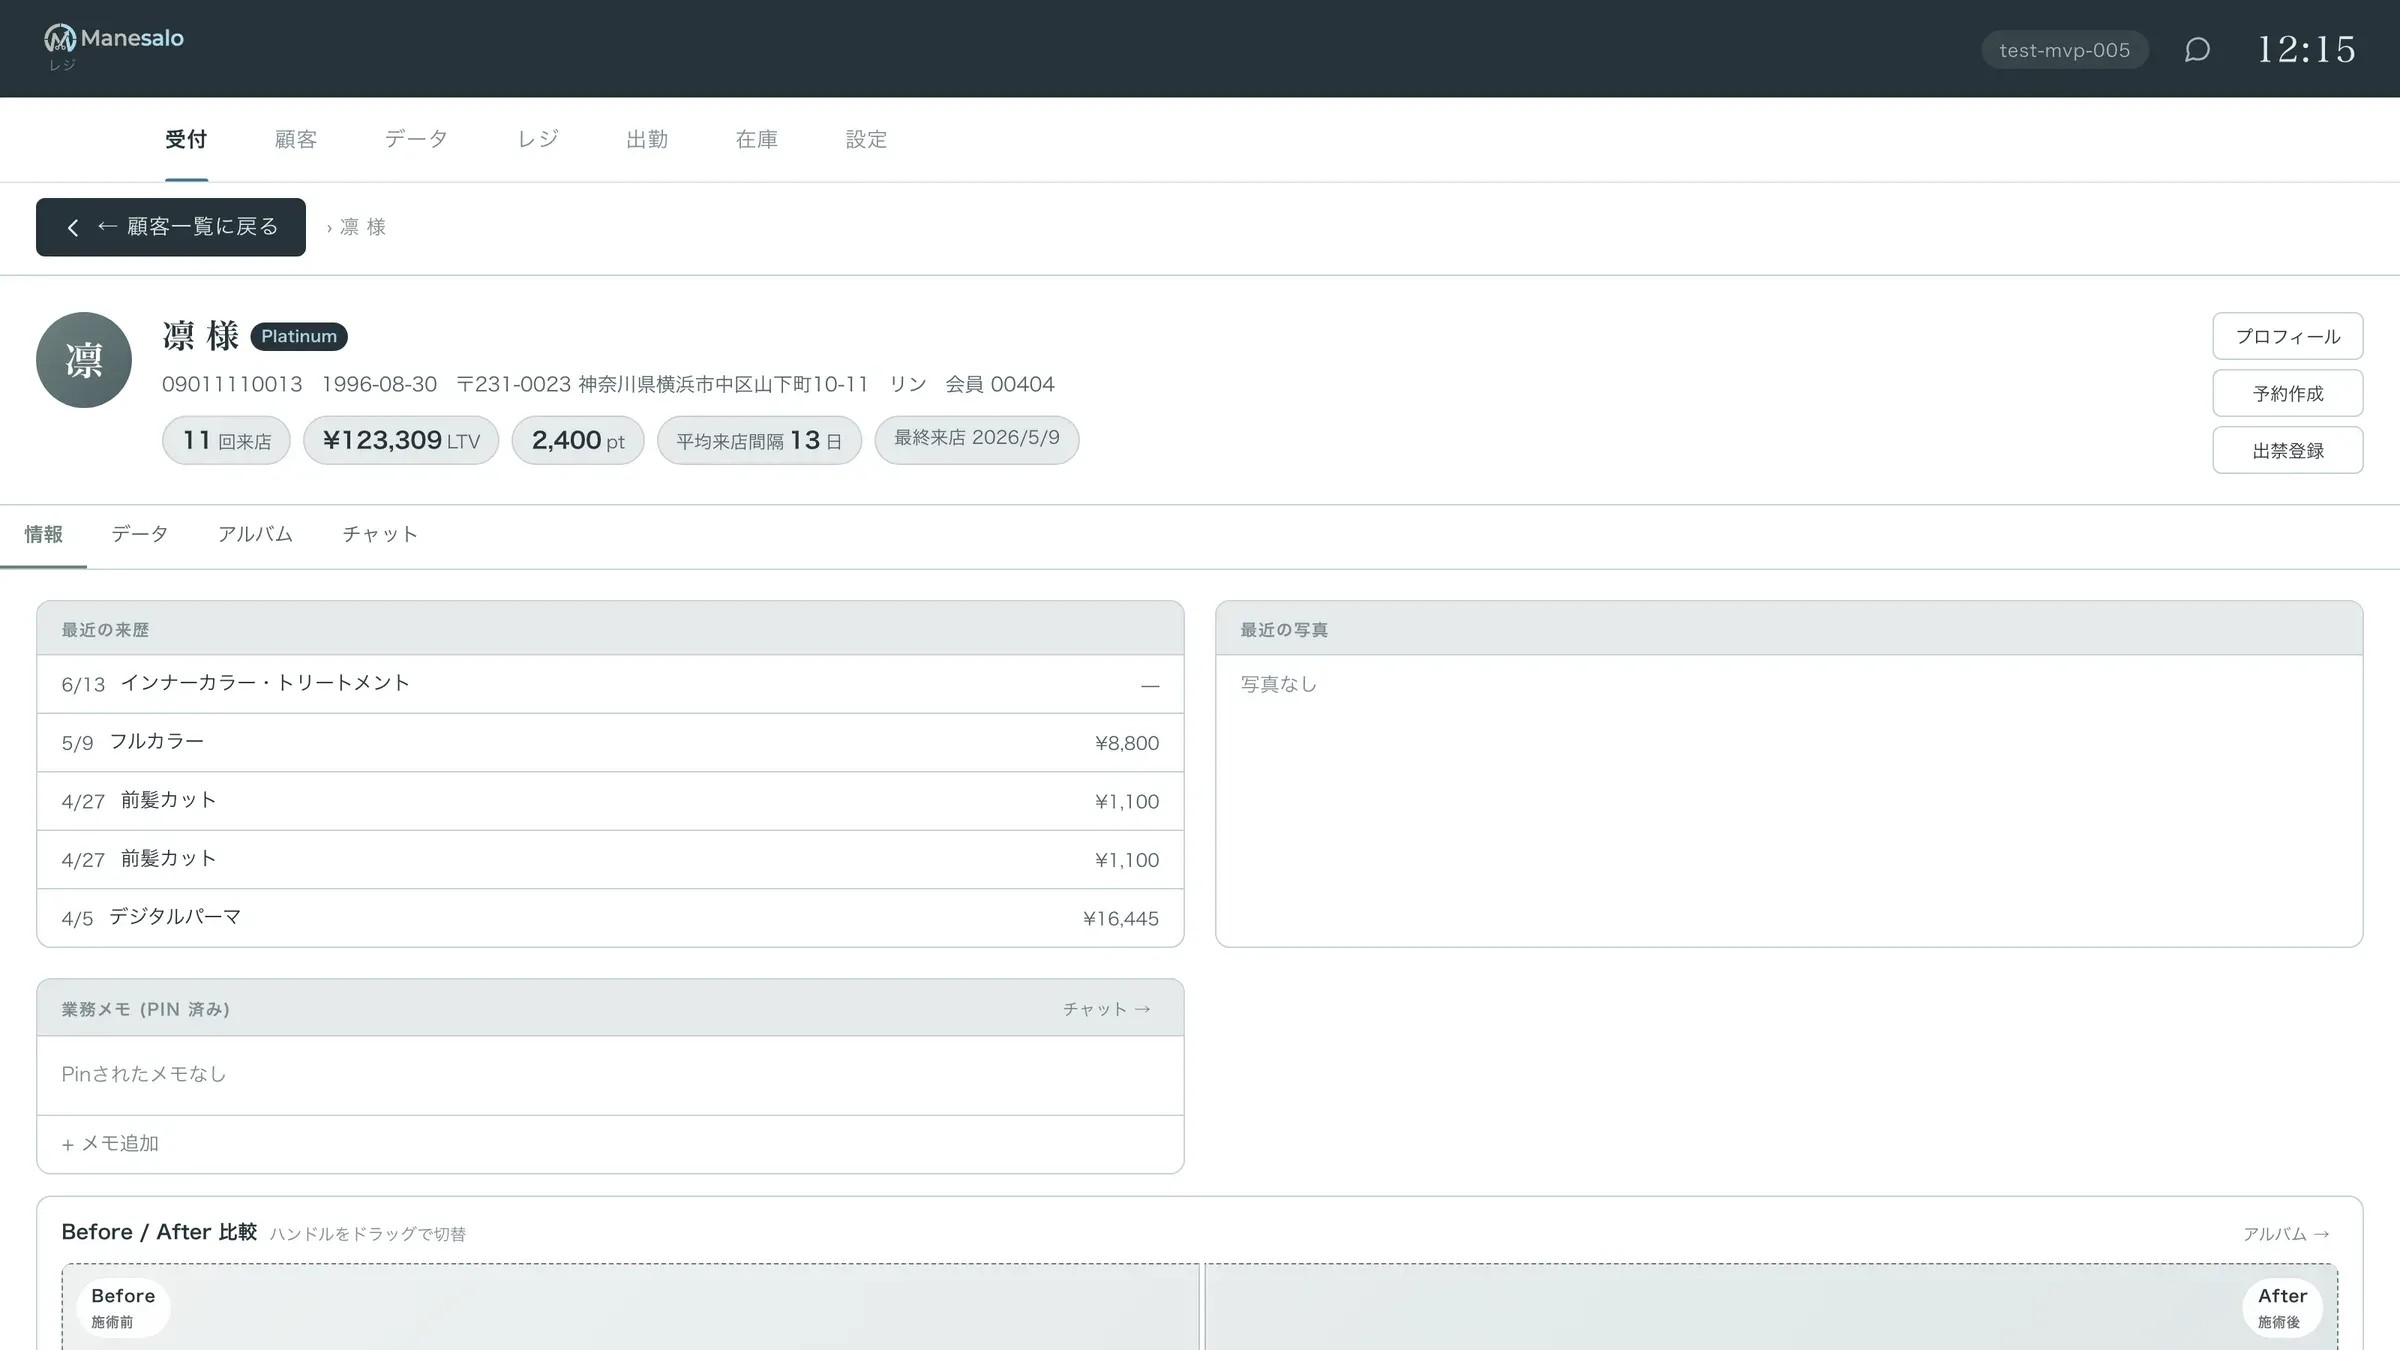The image size is (2400, 1350).
Task: Click the 出禁登録 button
Action: (x=2288, y=450)
